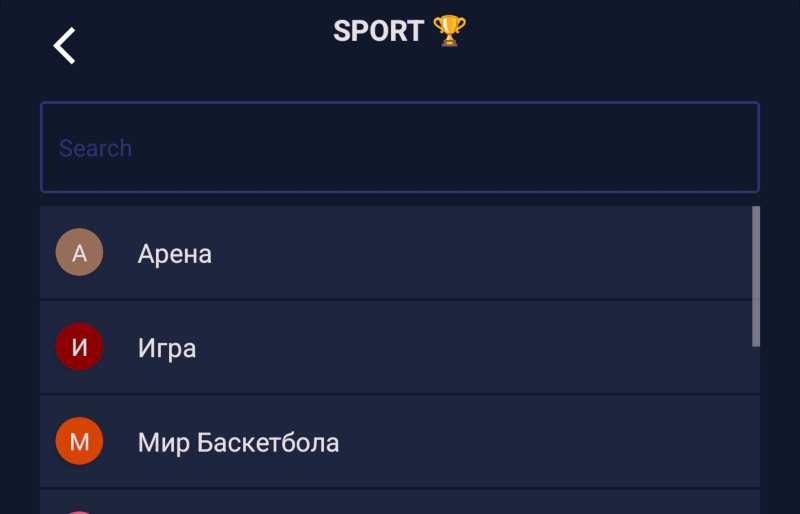Click the SPORT header title
The width and height of the screenshot is (800, 514).
point(379,31)
